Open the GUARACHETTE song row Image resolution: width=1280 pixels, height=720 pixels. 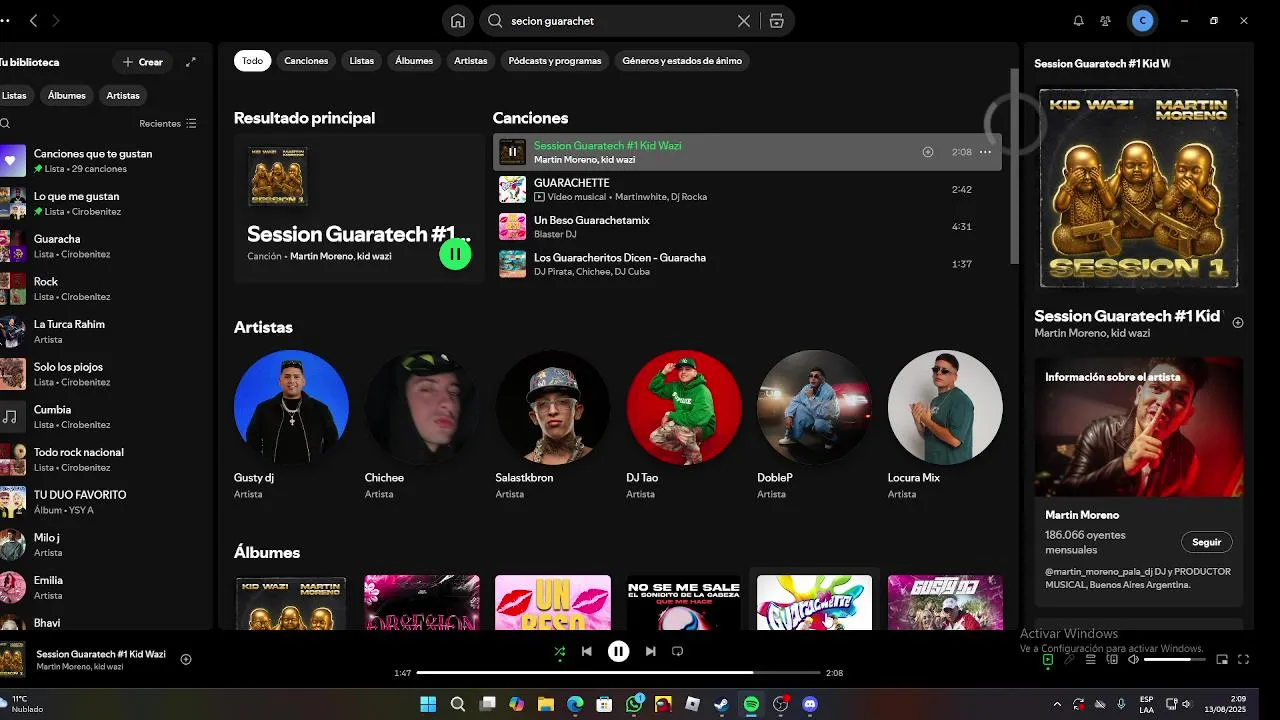coord(747,189)
